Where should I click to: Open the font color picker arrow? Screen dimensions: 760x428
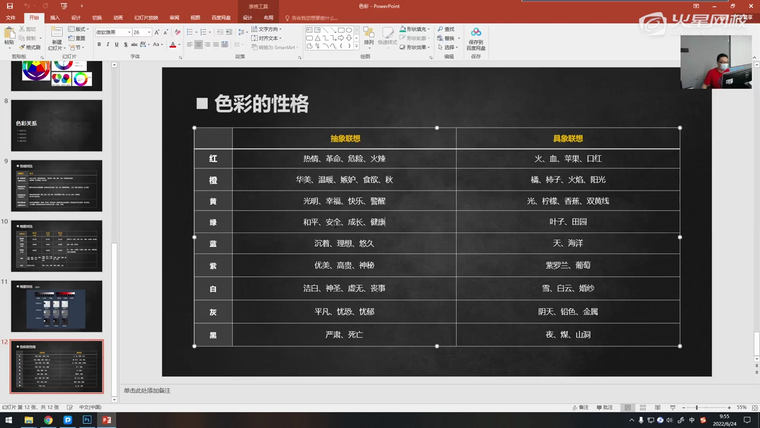click(x=180, y=45)
